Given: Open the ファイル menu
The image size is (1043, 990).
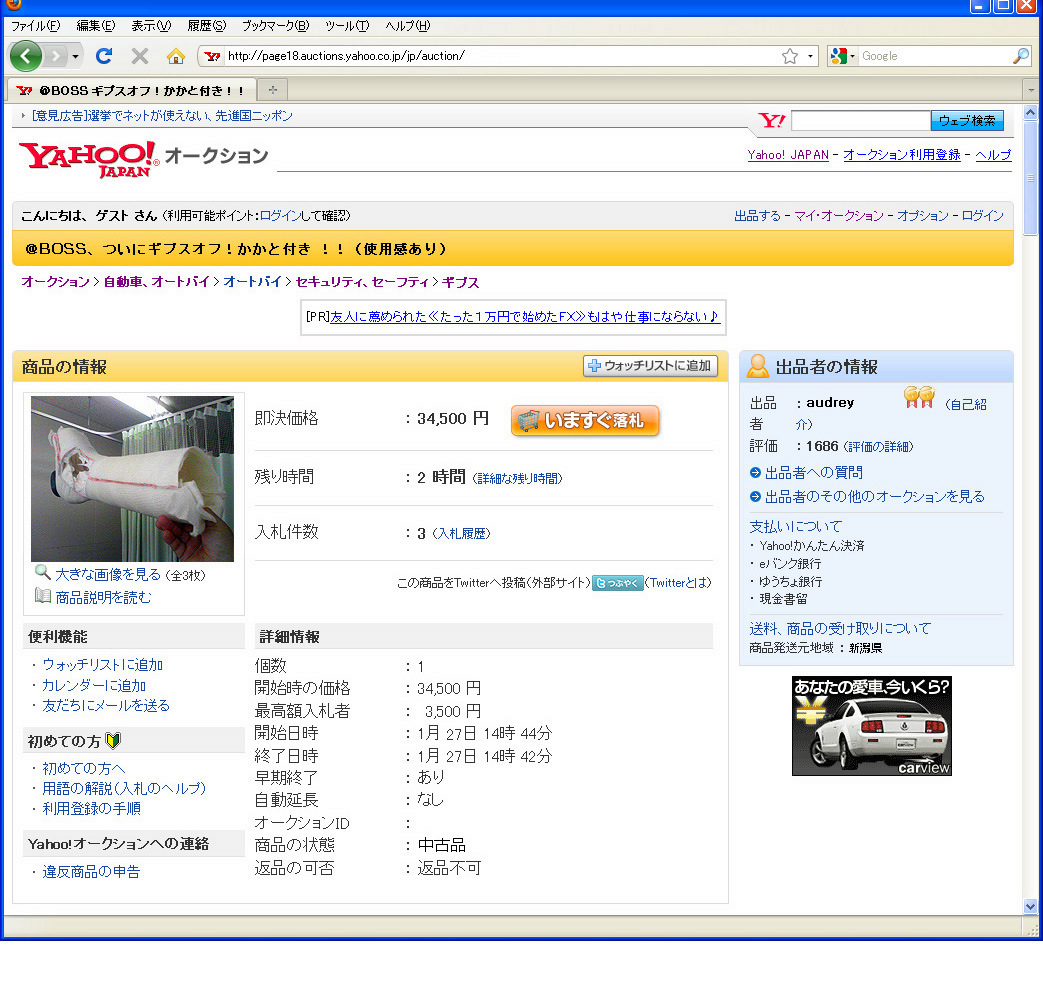Looking at the screenshot, I should coord(35,26).
